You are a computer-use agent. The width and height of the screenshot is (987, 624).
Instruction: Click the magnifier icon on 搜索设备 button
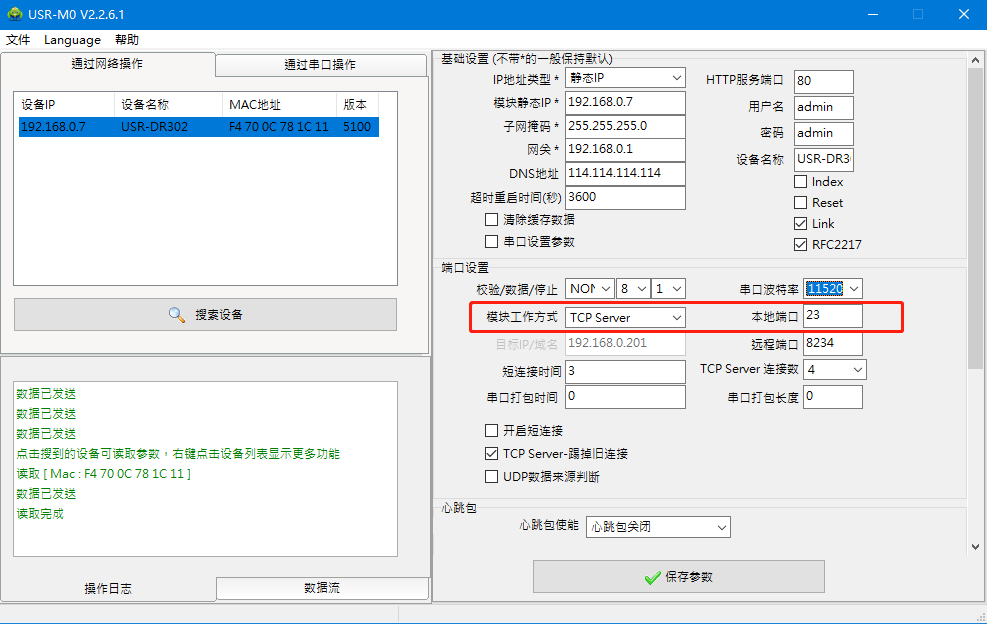[x=177, y=315]
